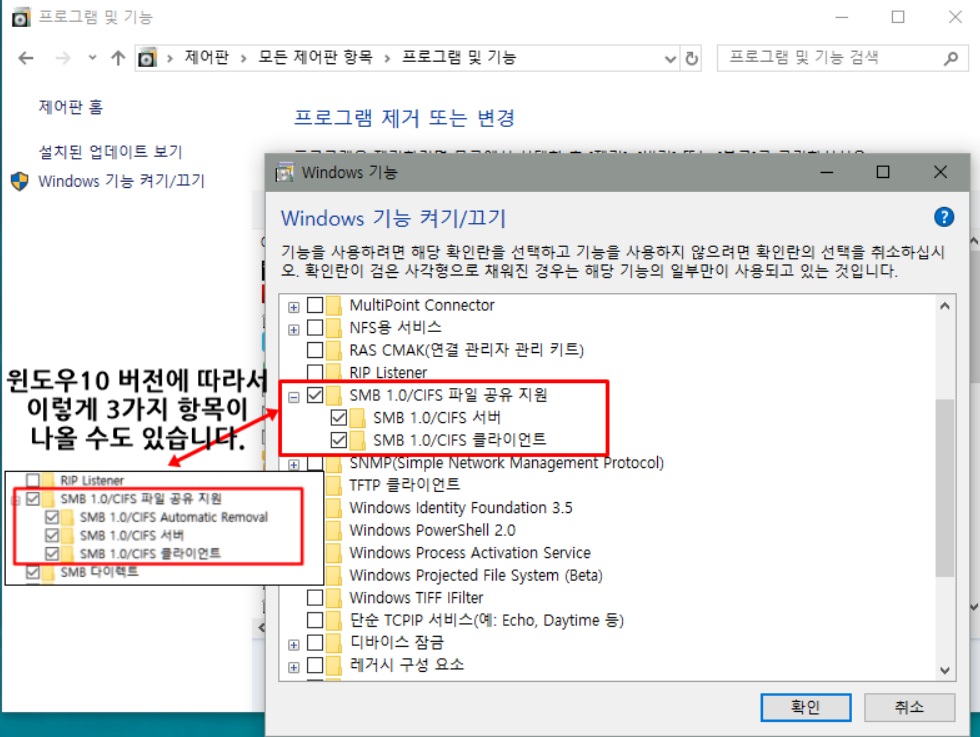The image size is (980, 737).
Task: Go back using the back arrow
Action: [x=26, y=58]
